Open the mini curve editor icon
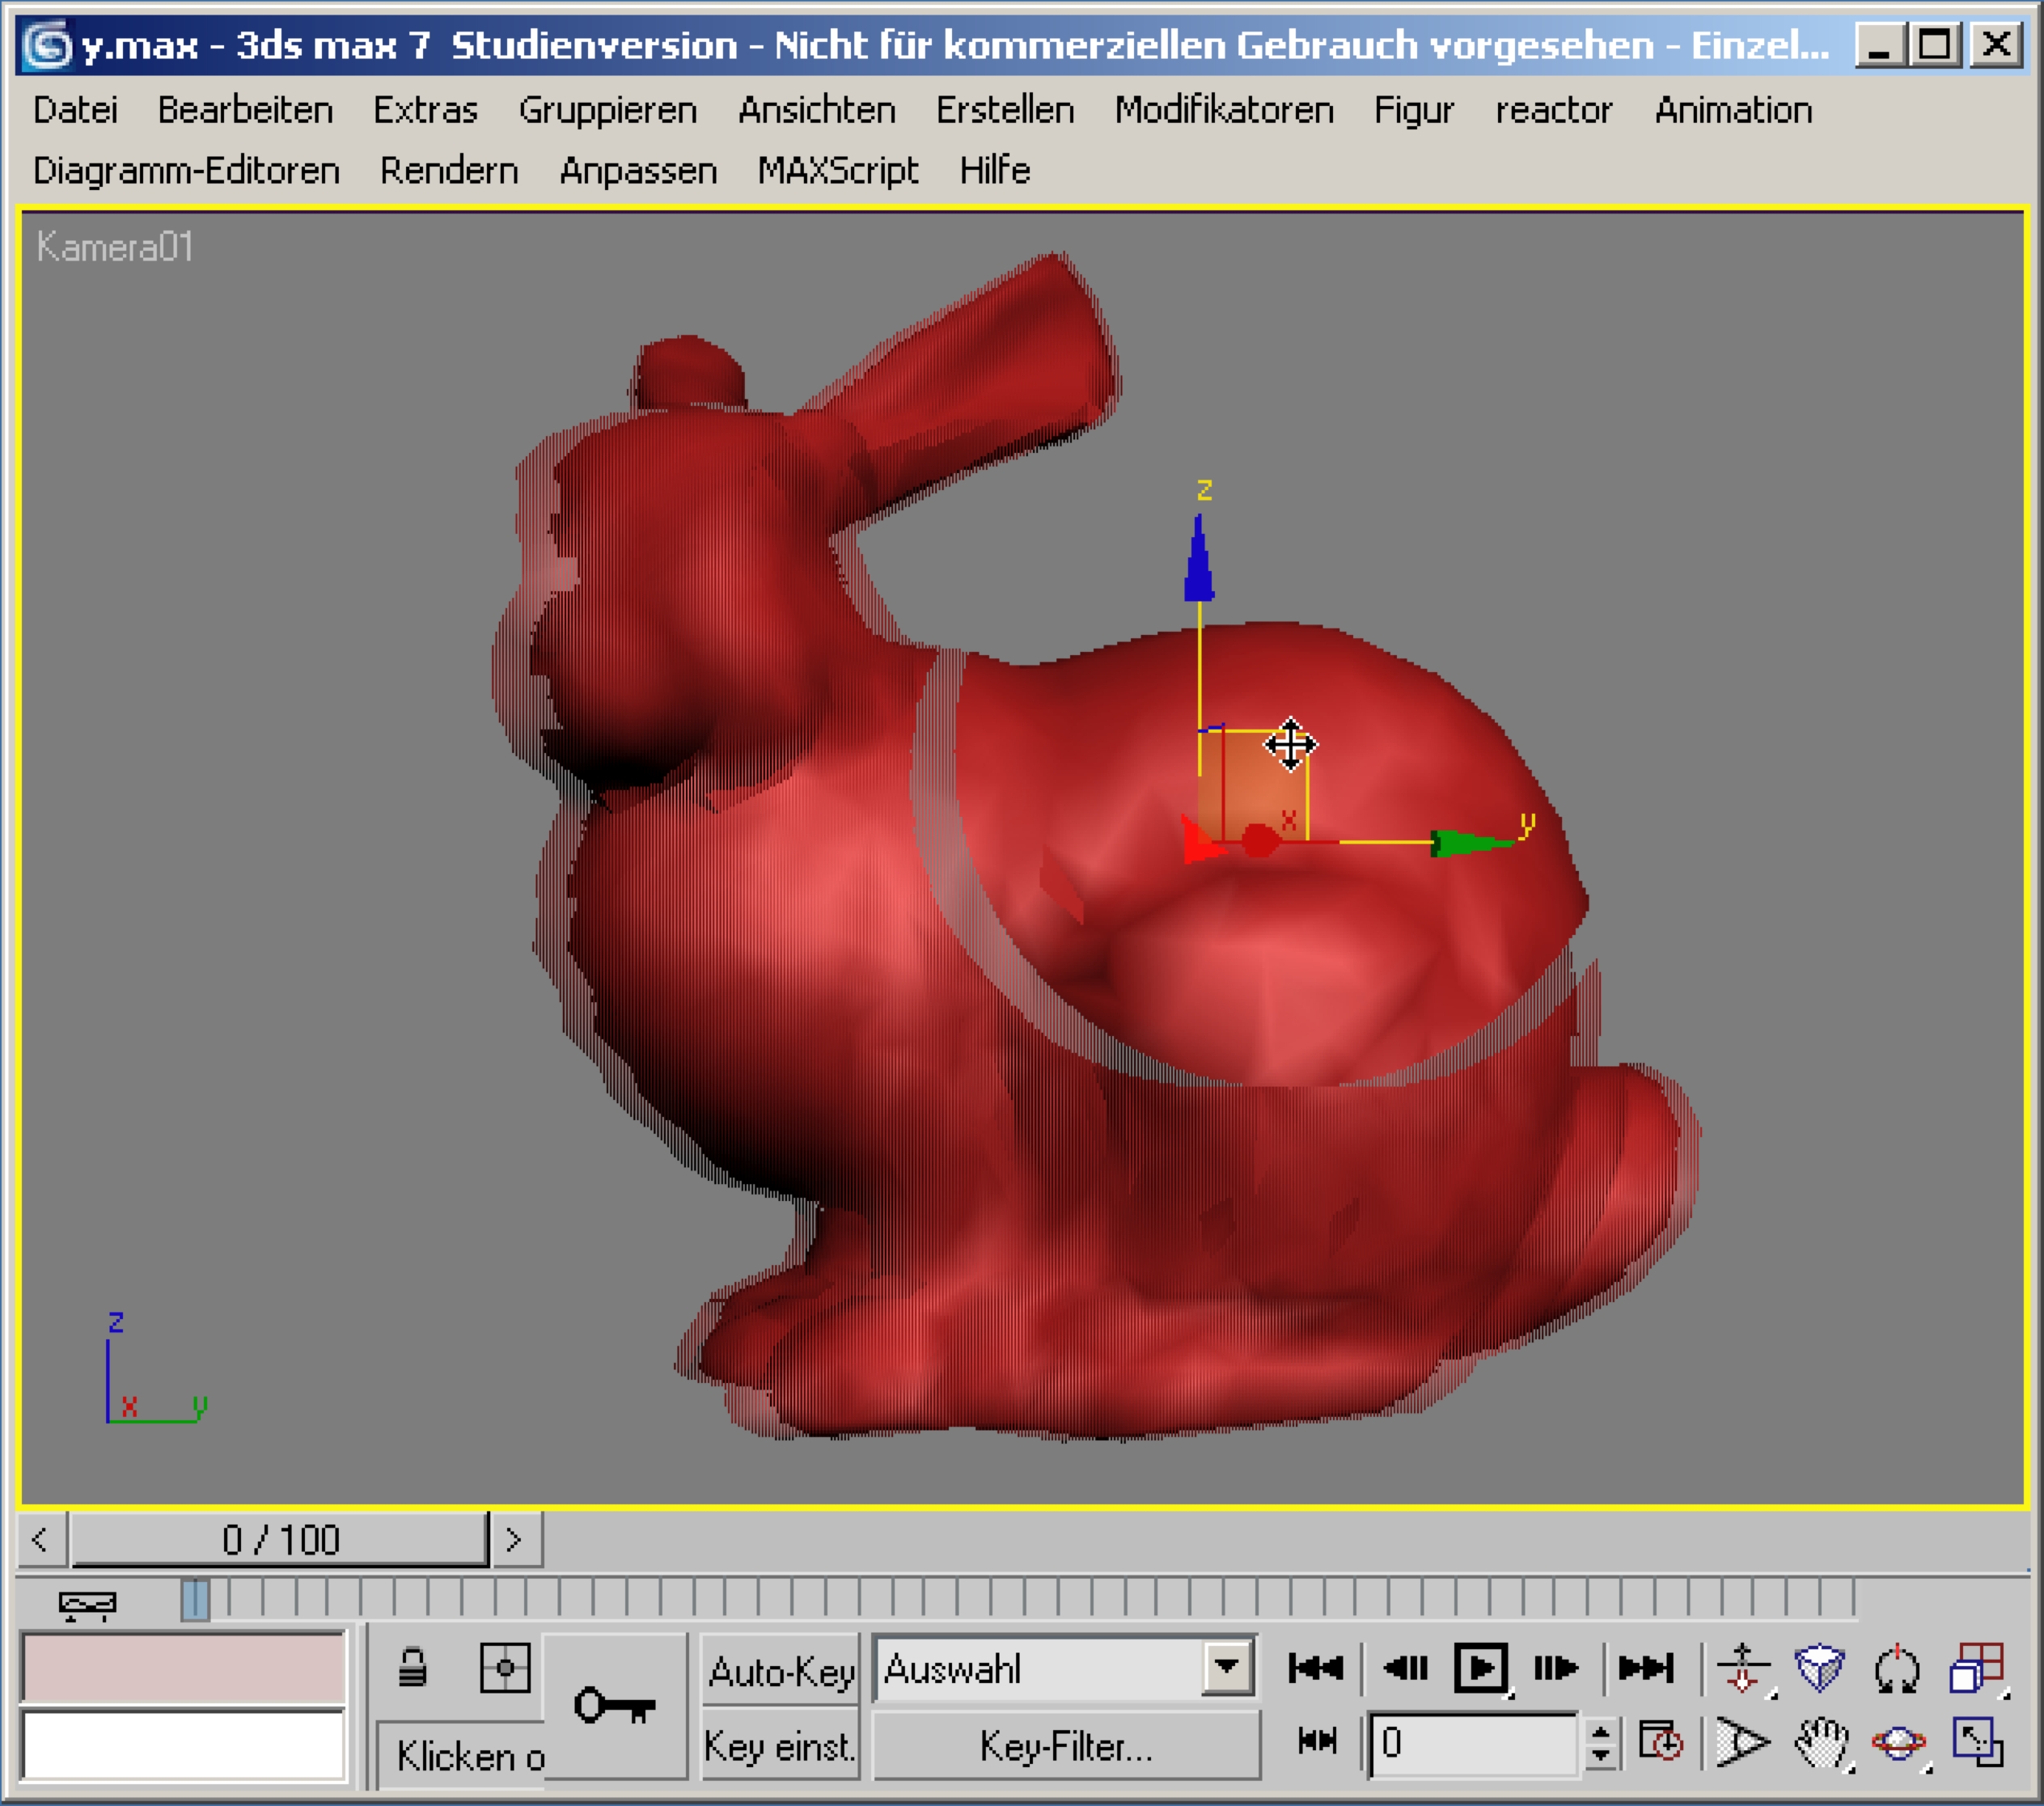 click(87, 1605)
